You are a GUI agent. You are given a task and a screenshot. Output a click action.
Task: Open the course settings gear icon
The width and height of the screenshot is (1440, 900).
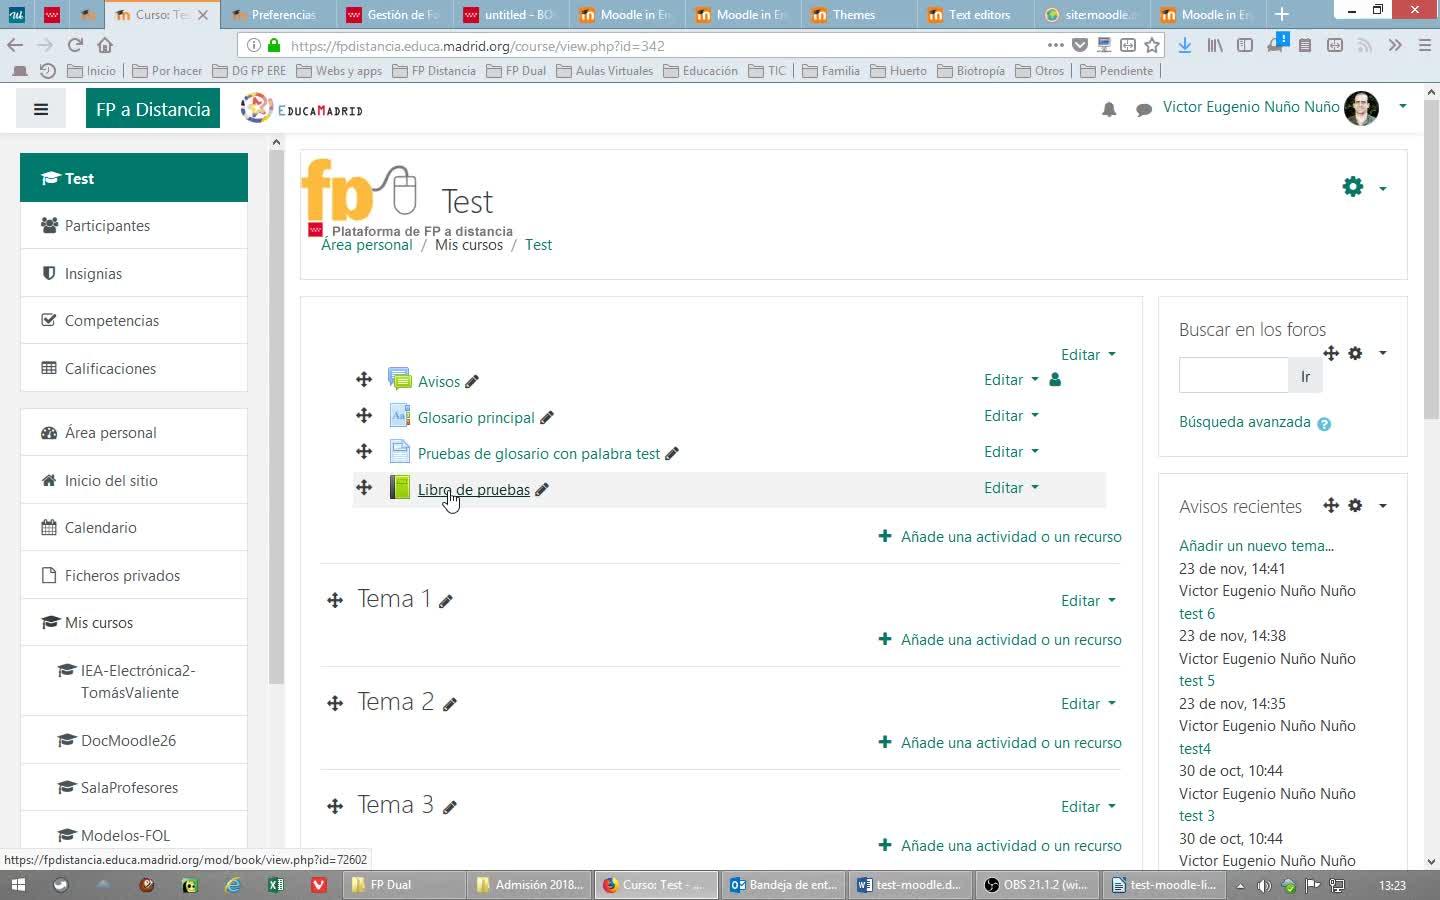(1353, 187)
